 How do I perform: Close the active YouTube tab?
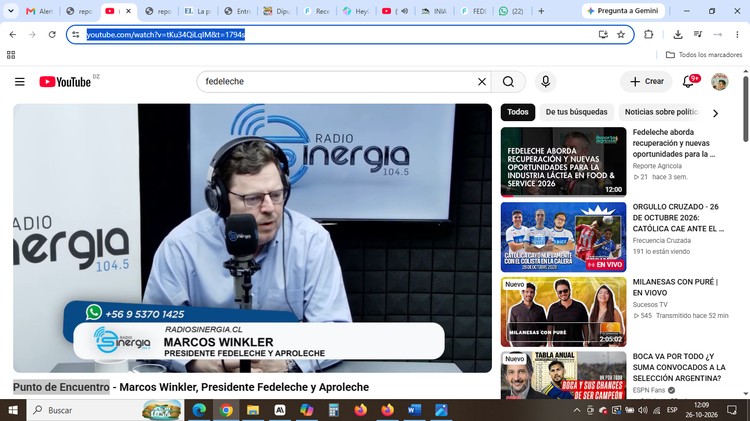click(x=128, y=11)
